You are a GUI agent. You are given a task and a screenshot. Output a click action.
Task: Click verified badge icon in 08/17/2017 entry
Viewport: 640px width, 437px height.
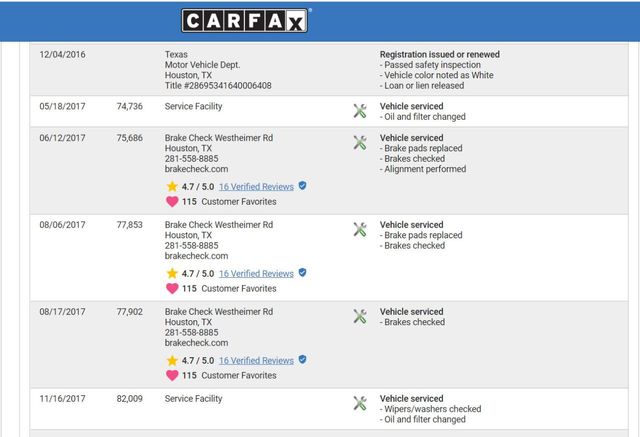coord(302,360)
